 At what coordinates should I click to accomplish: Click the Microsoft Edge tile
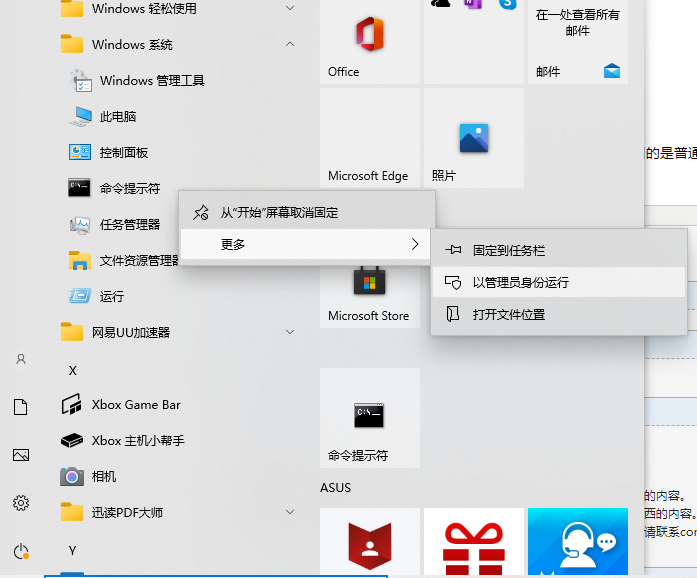click(x=370, y=138)
